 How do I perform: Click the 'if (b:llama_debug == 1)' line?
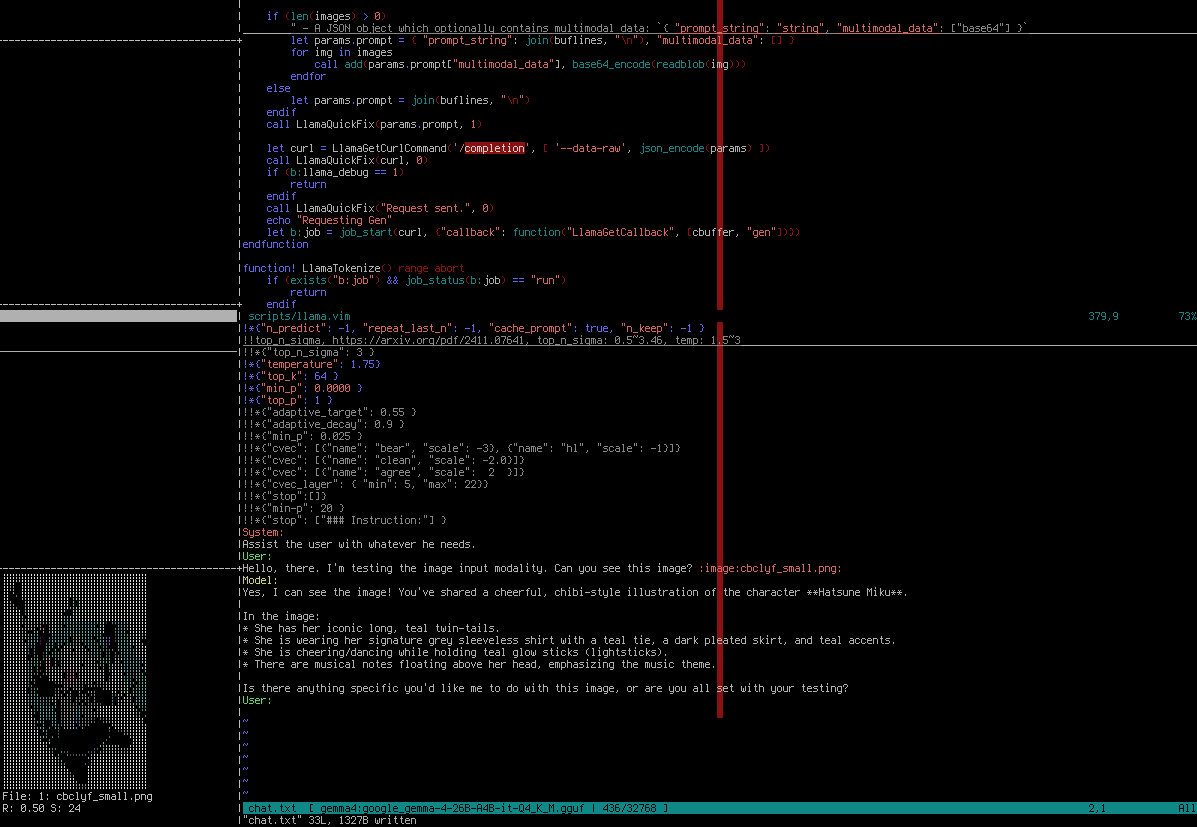[x=335, y=173]
